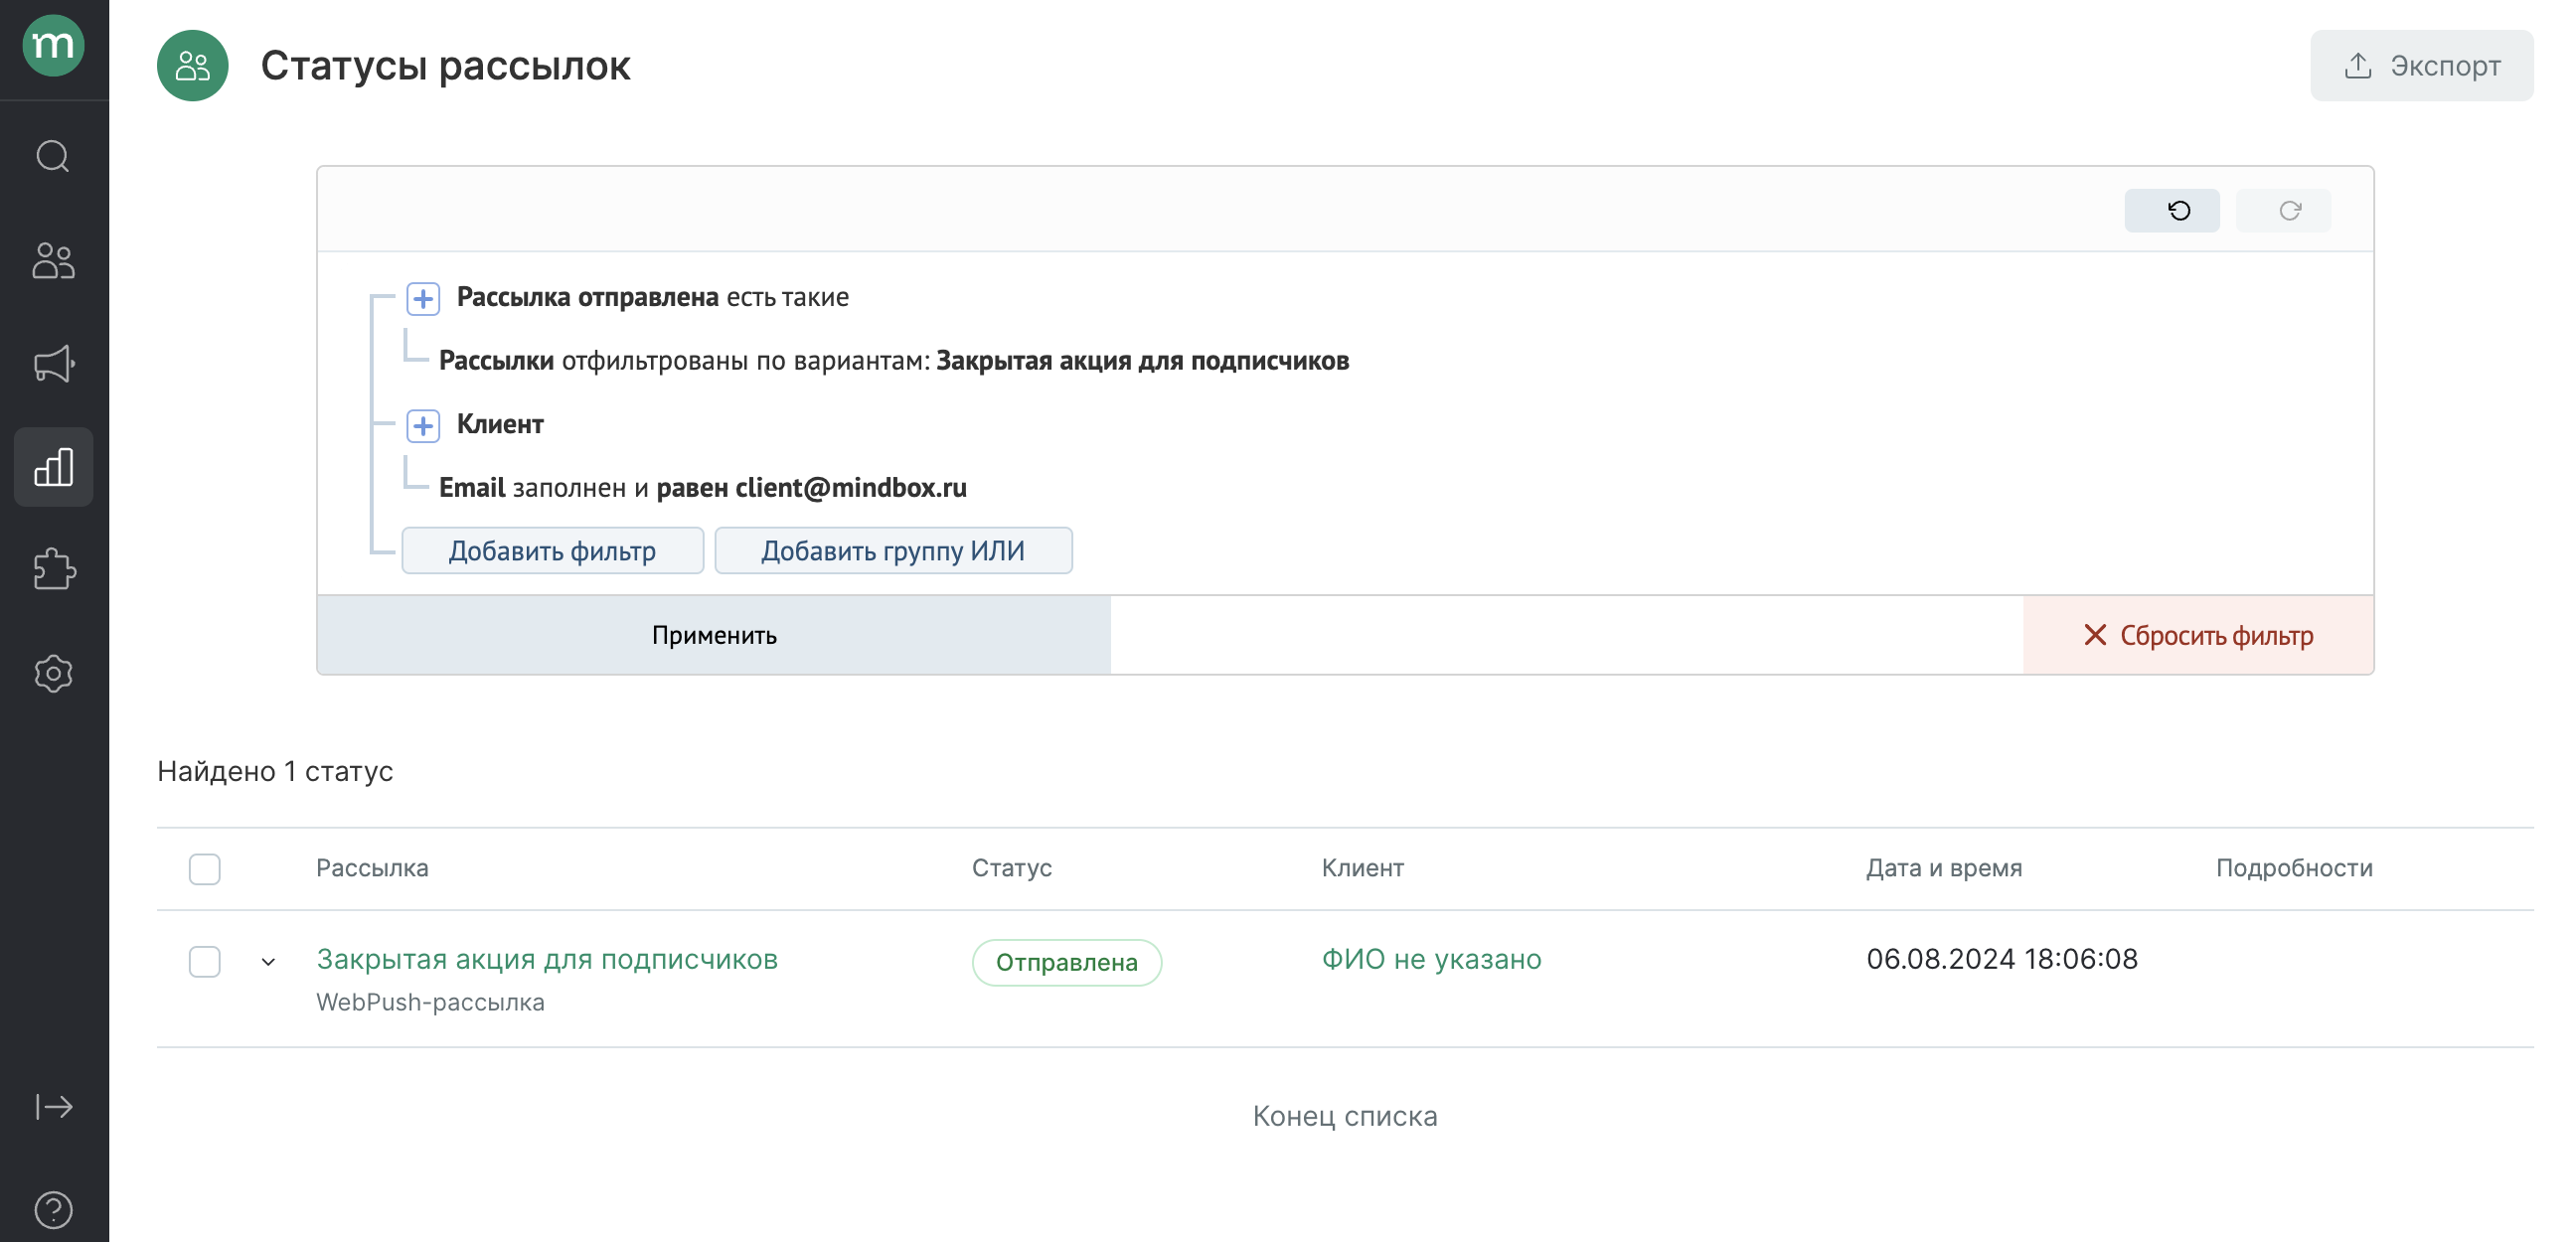Click the 'Отправлена' status badge
Image resolution: width=2576 pixels, height=1242 pixels.
(x=1067, y=962)
